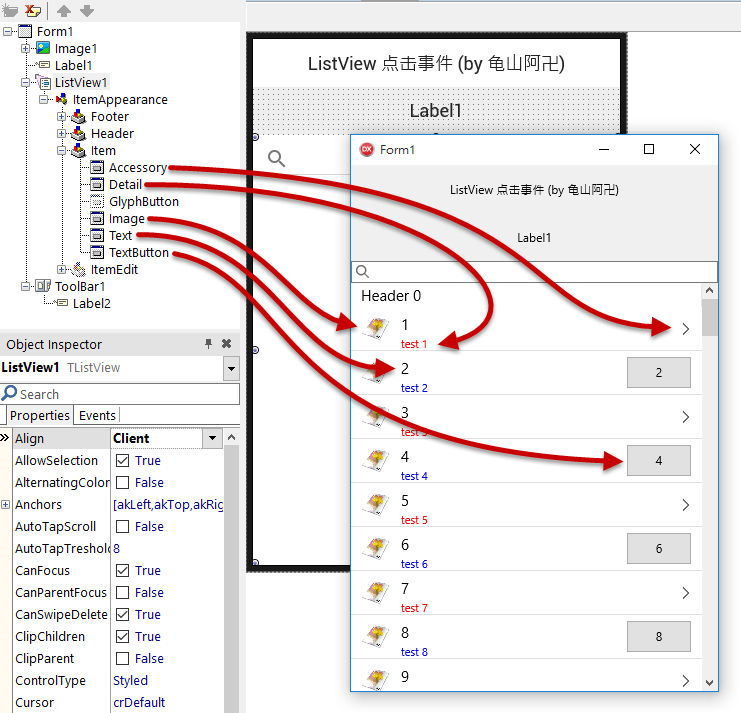Click the chevron accessory on list item 1
Screen dimensions: 741x713
click(x=685, y=329)
